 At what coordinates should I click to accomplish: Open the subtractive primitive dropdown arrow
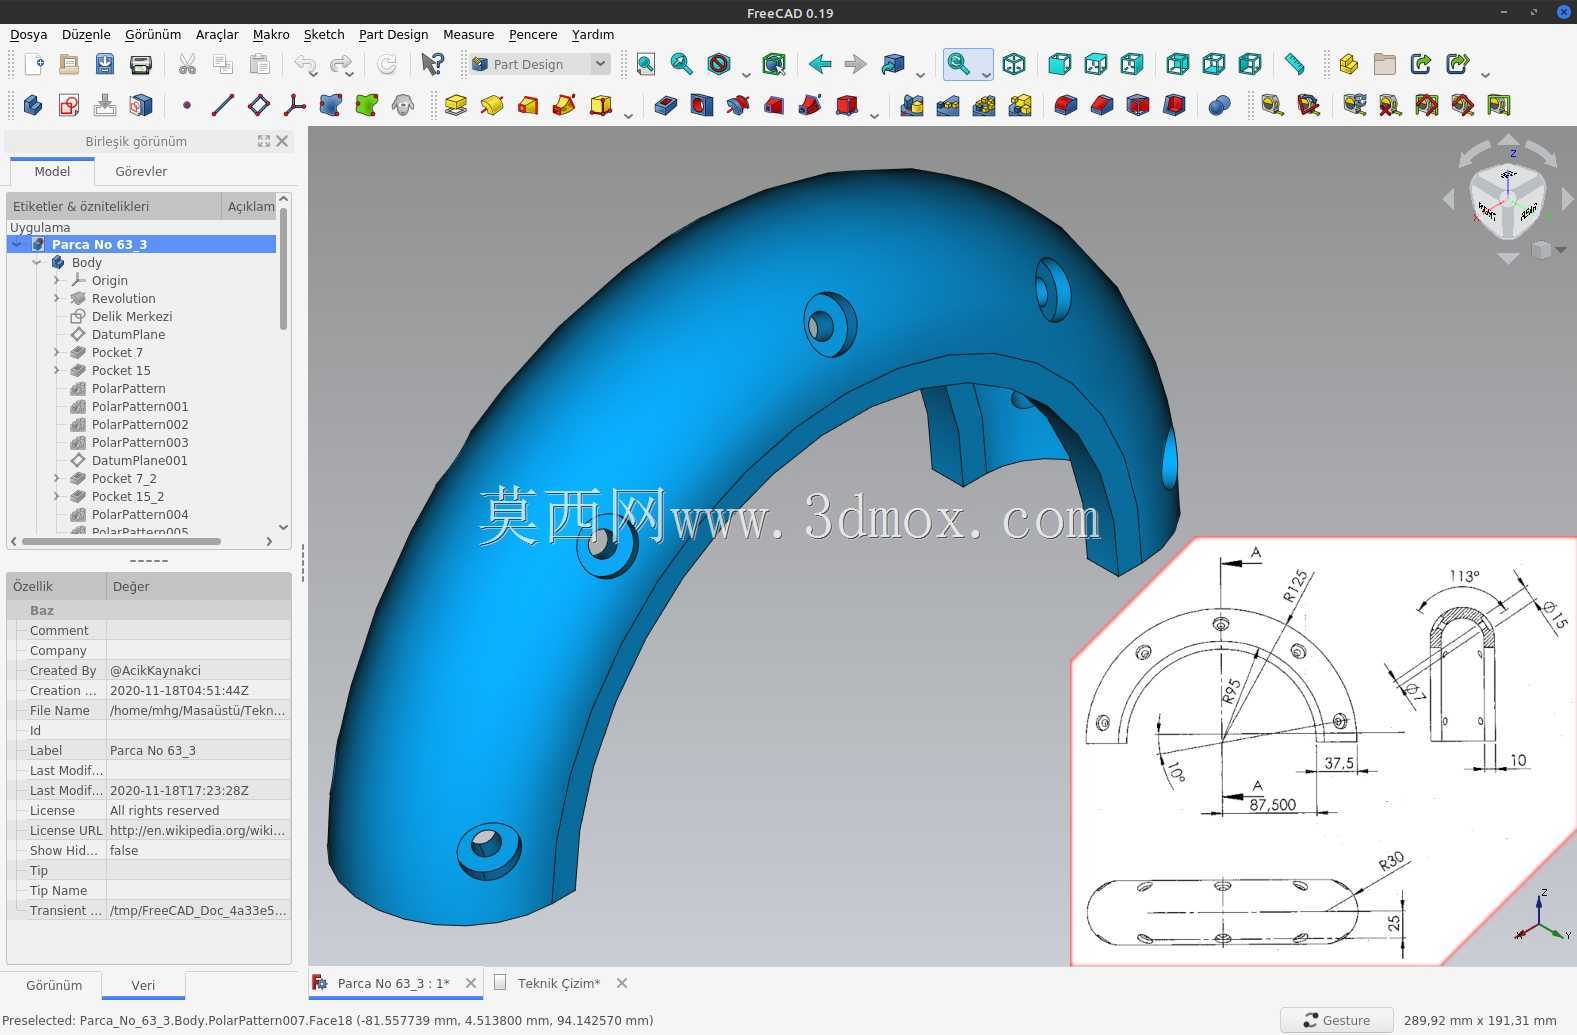[874, 114]
